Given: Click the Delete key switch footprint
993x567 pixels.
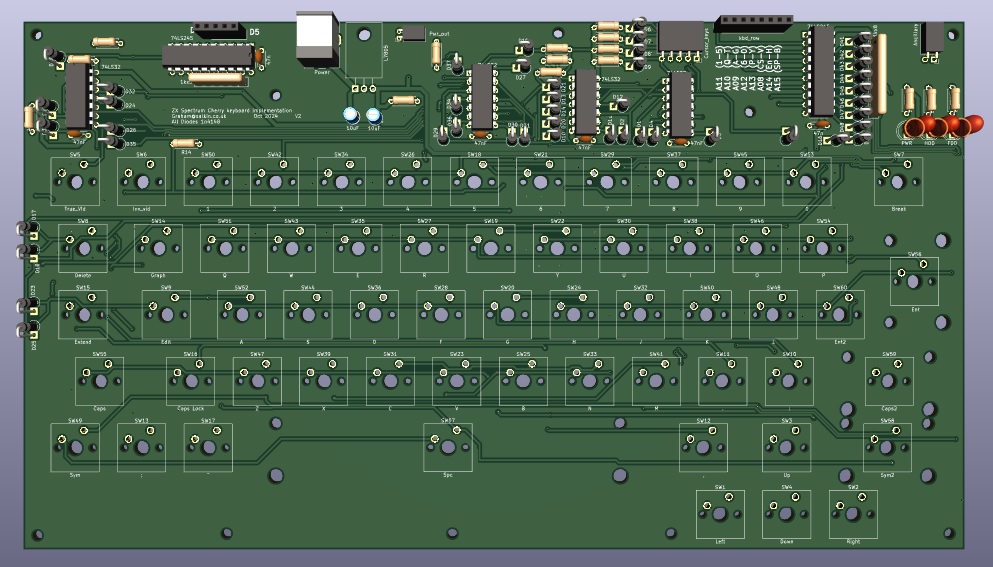Looking at the screenshot, I should [83, 248].
